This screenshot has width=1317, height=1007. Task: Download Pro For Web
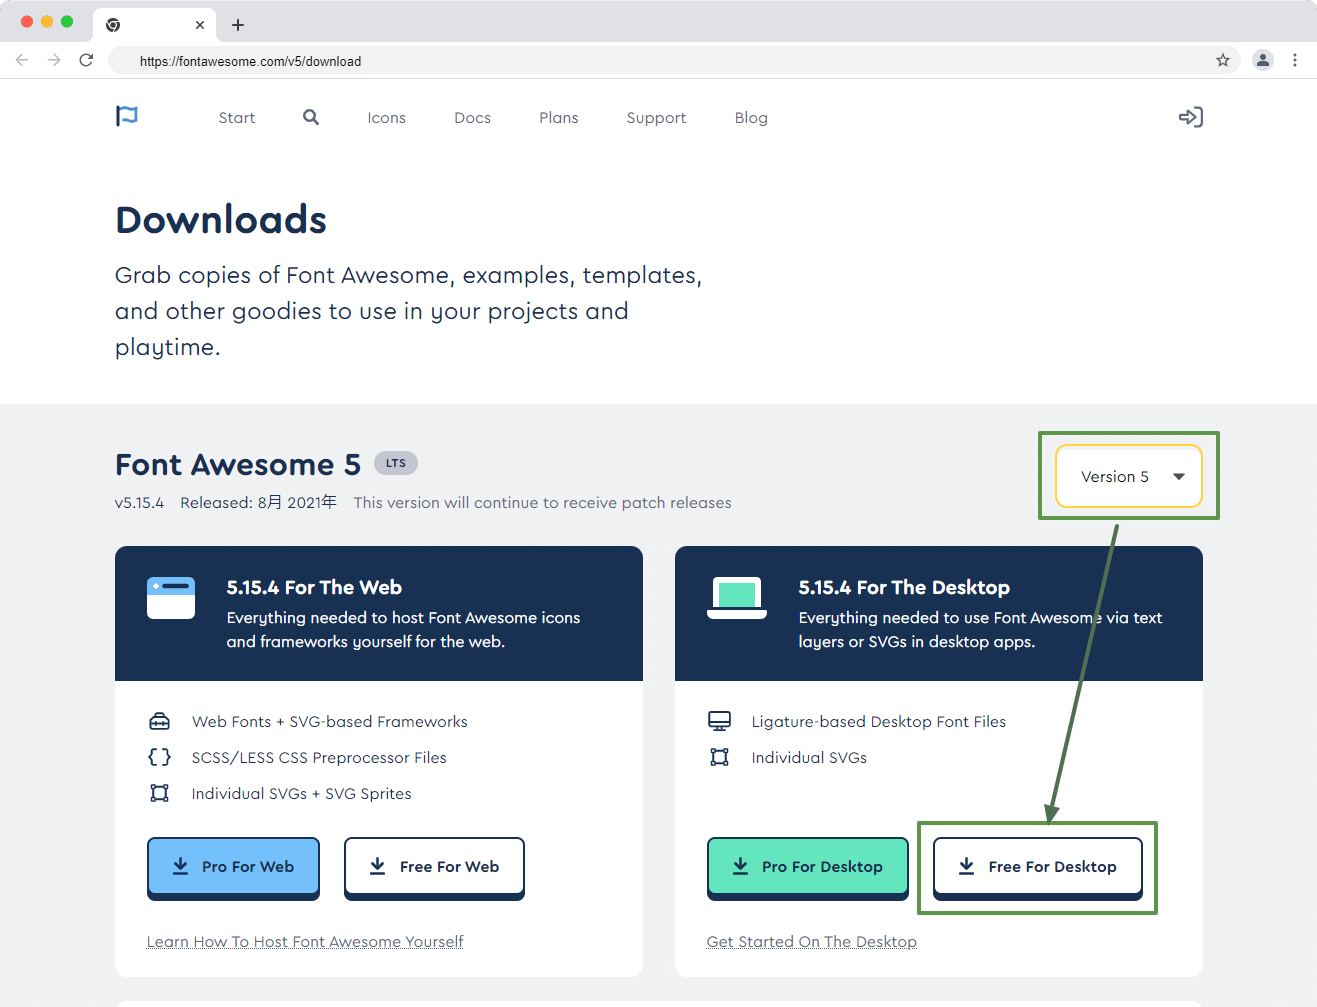click(x=233, y=866)
